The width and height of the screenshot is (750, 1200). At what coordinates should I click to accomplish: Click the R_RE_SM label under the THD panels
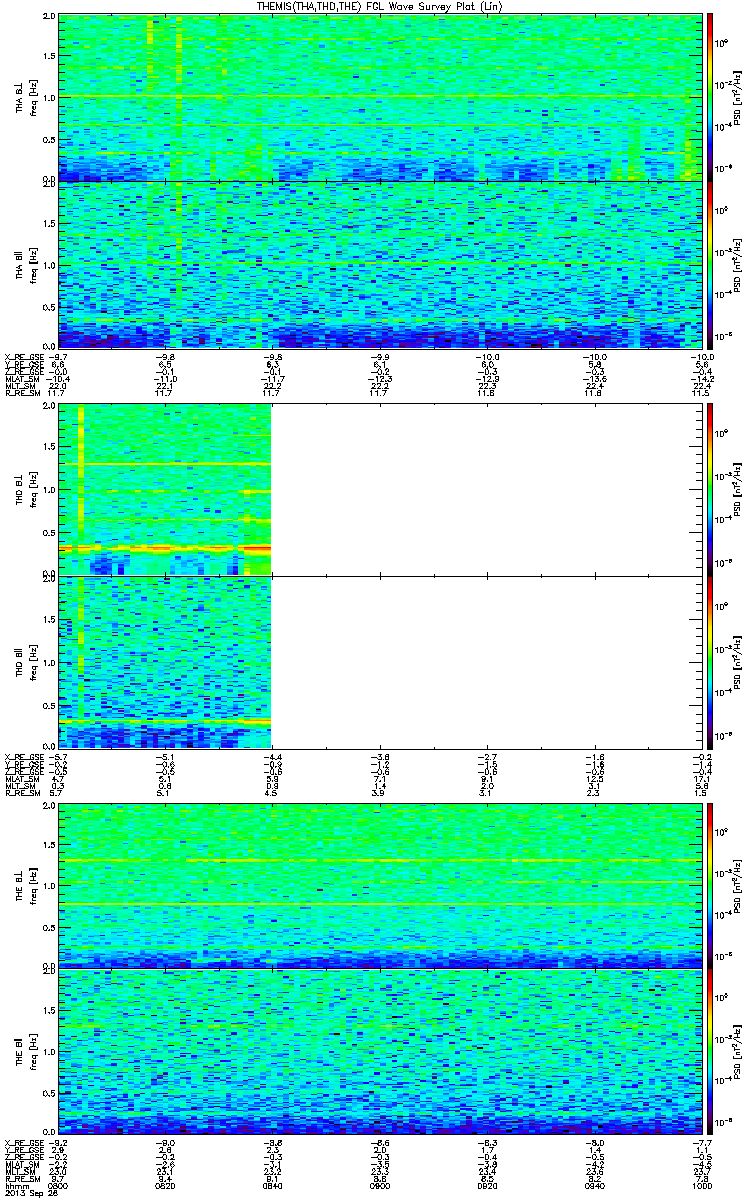pyautogui.click(x=20, y=792)
